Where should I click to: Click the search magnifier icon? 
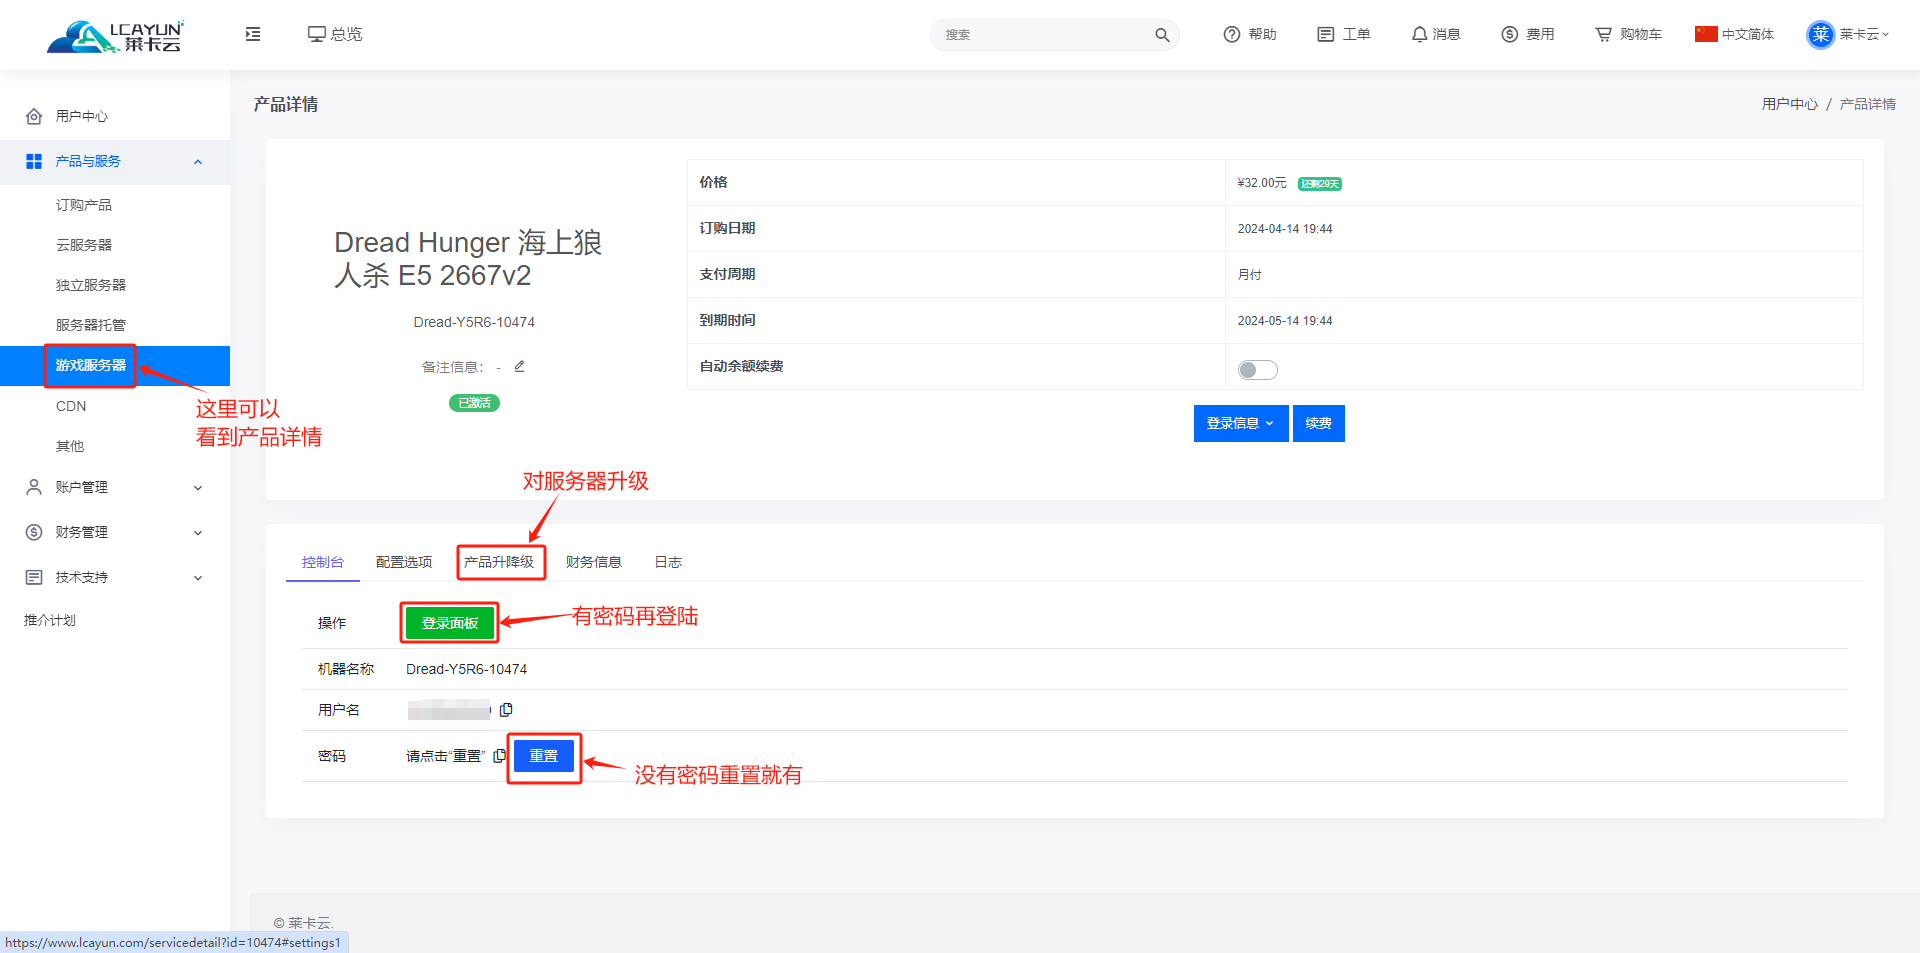coord(1162,35)
